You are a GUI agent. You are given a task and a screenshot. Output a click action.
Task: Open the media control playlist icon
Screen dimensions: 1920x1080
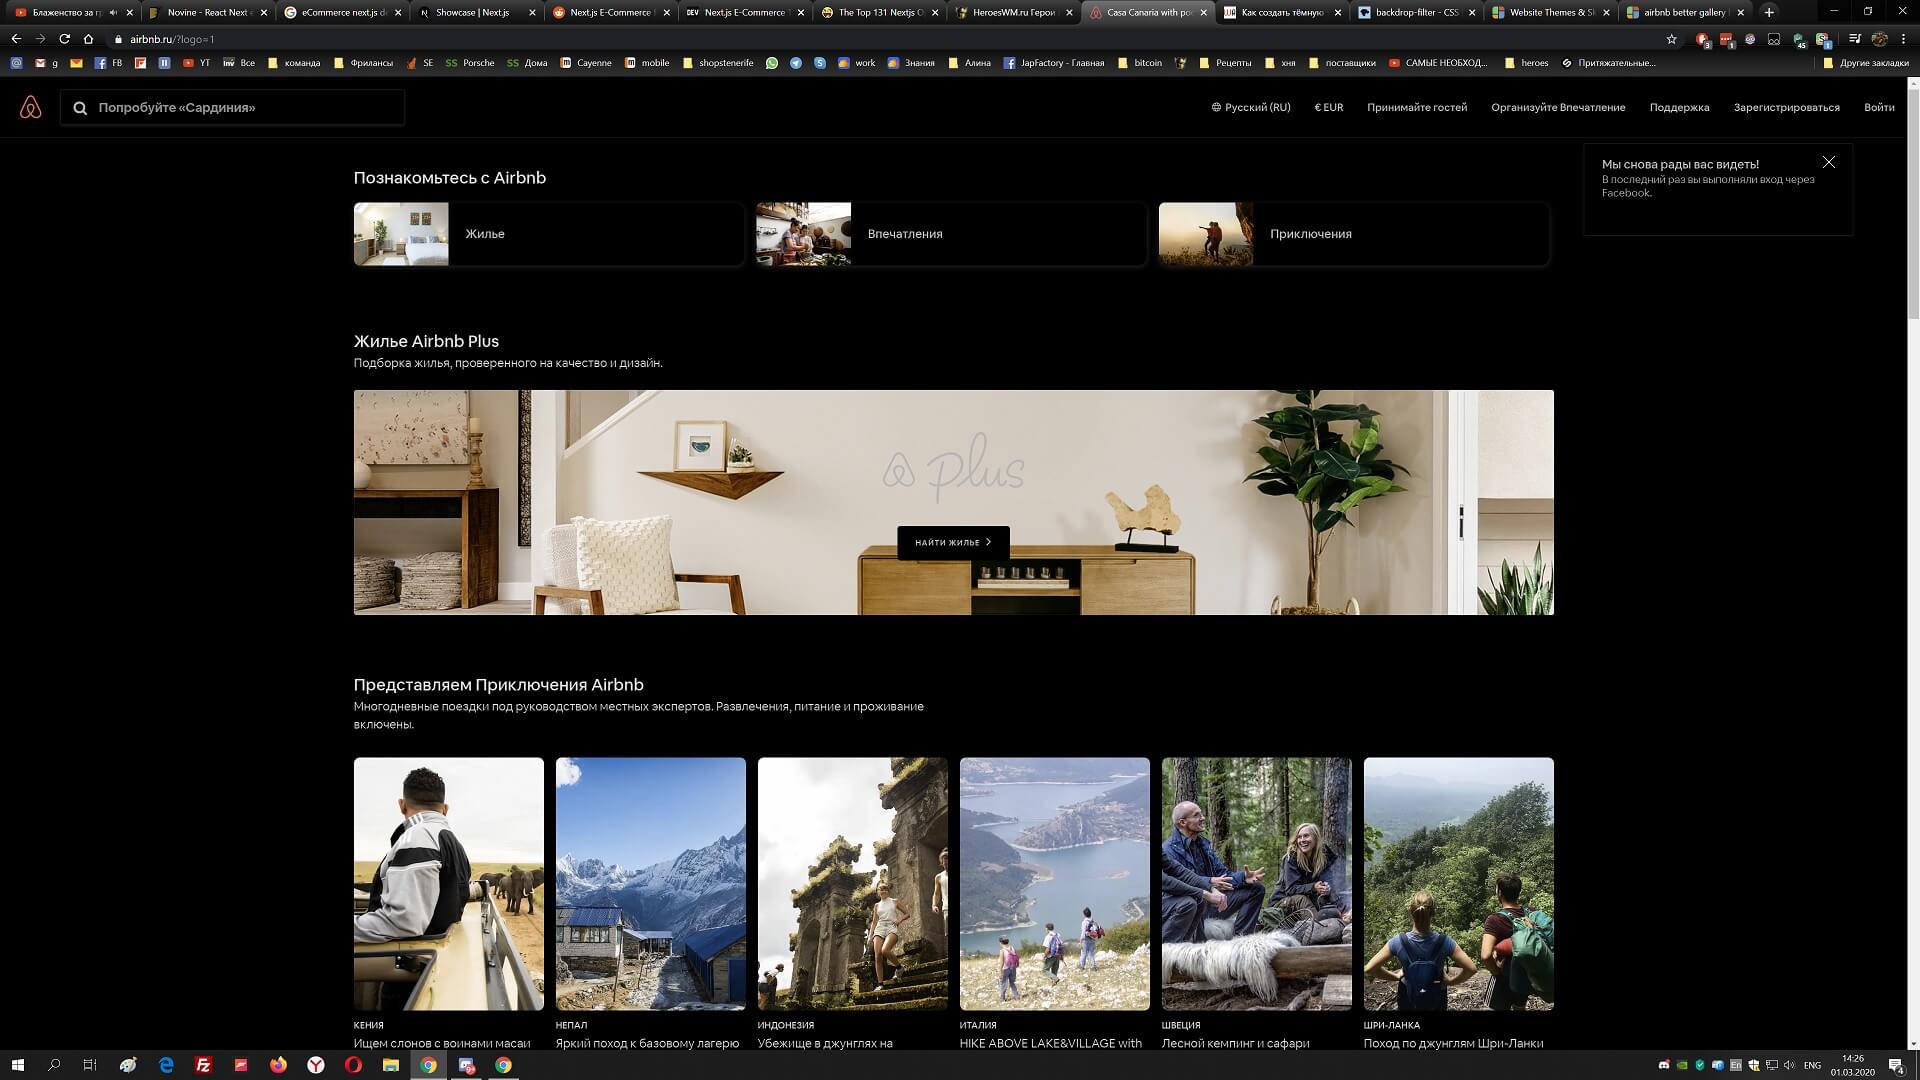pos(1854,39)
